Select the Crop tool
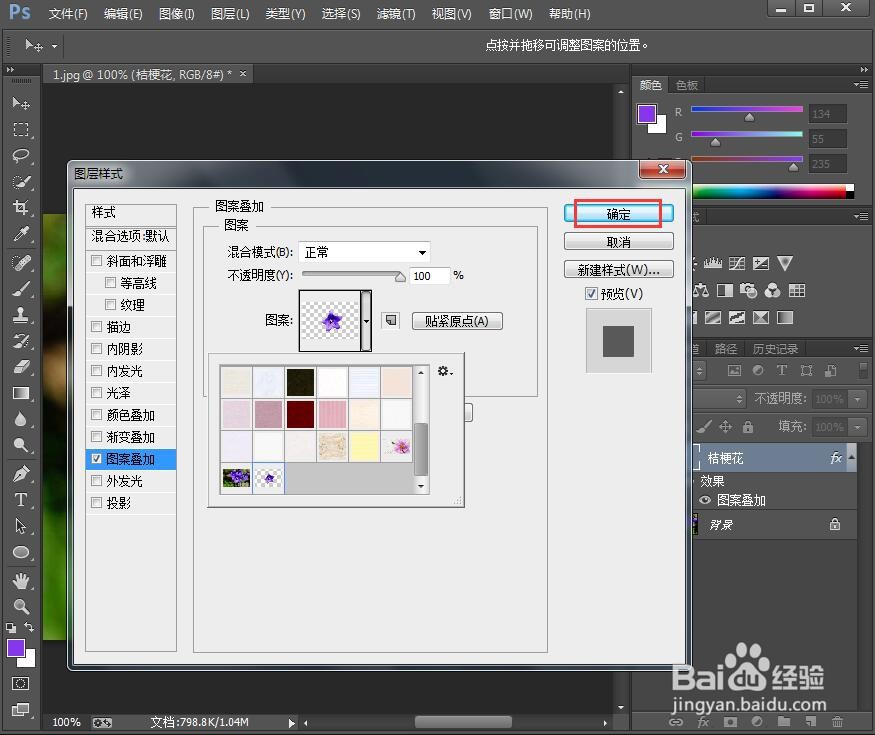 click(x=21, y=207)
